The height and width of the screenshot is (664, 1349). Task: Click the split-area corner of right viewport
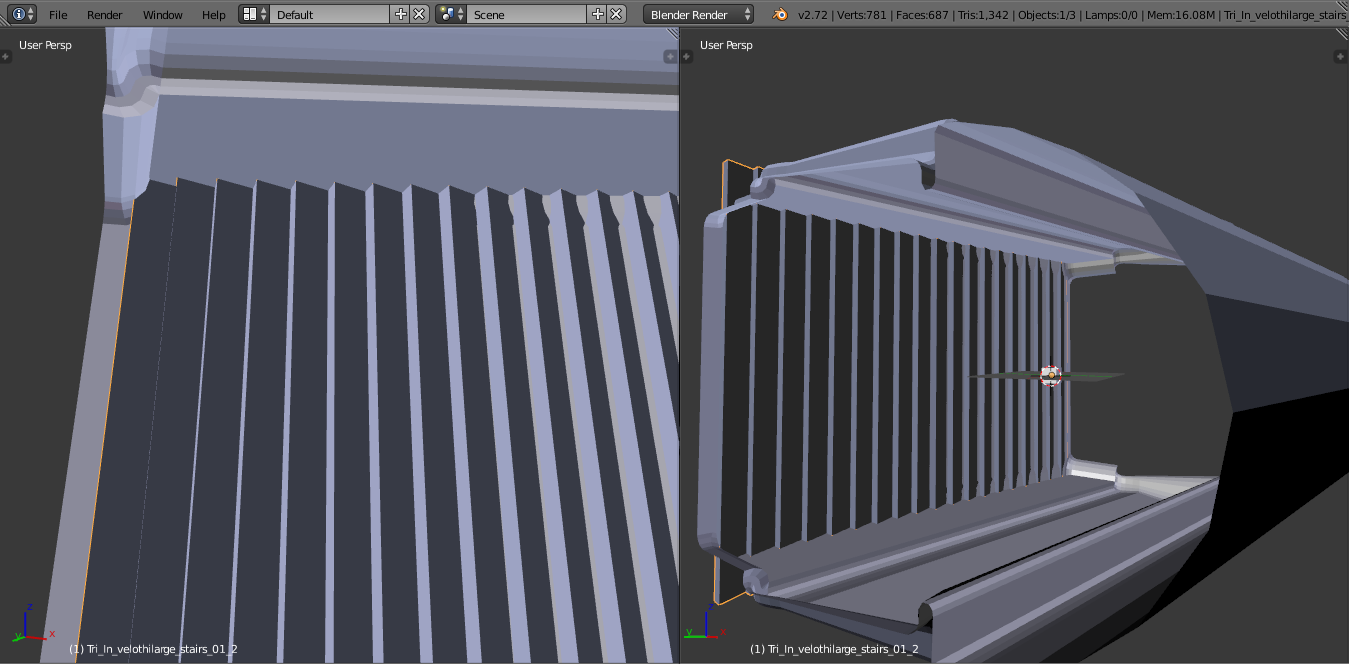(1342, 34)
